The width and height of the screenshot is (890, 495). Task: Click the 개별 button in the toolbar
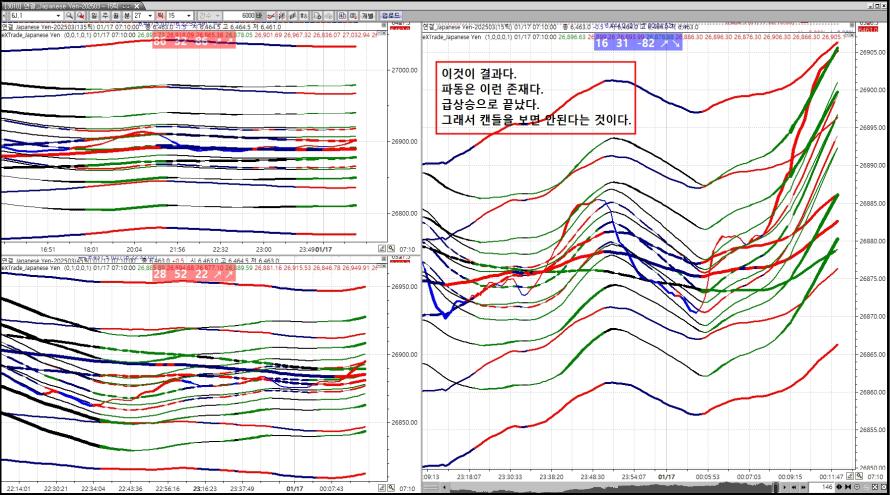(x=368, y=16)
